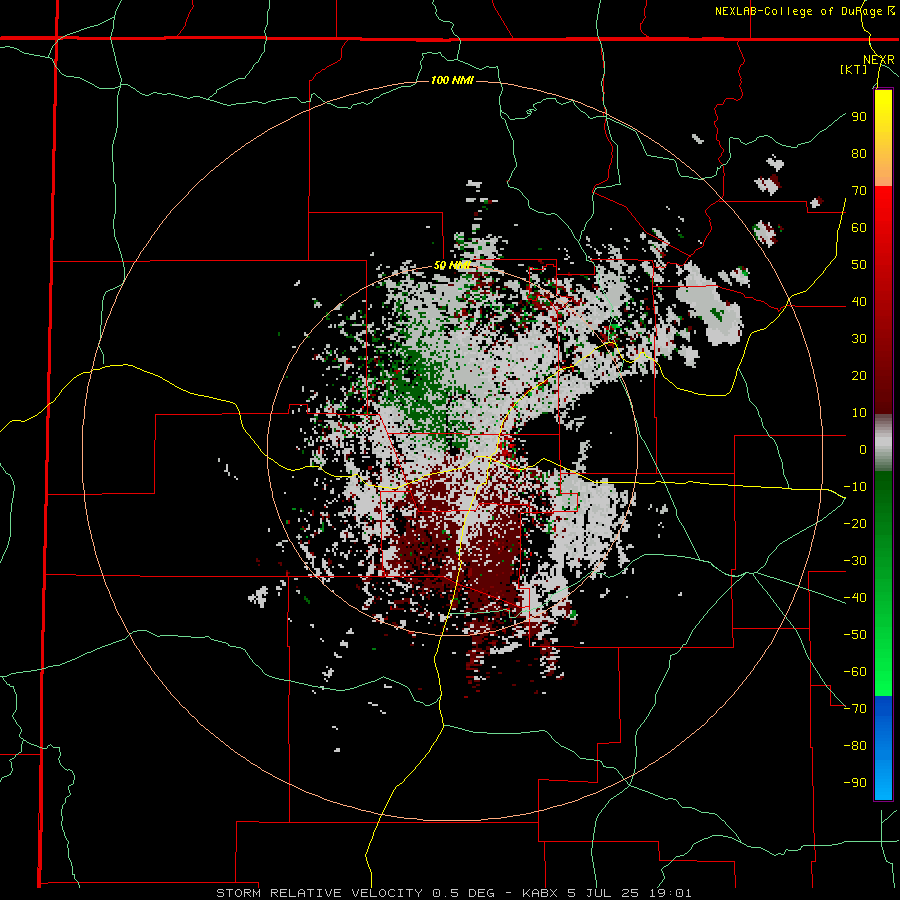Click the 30 knot legend value
The image size is (900, 900).
[x=859, y=339]
